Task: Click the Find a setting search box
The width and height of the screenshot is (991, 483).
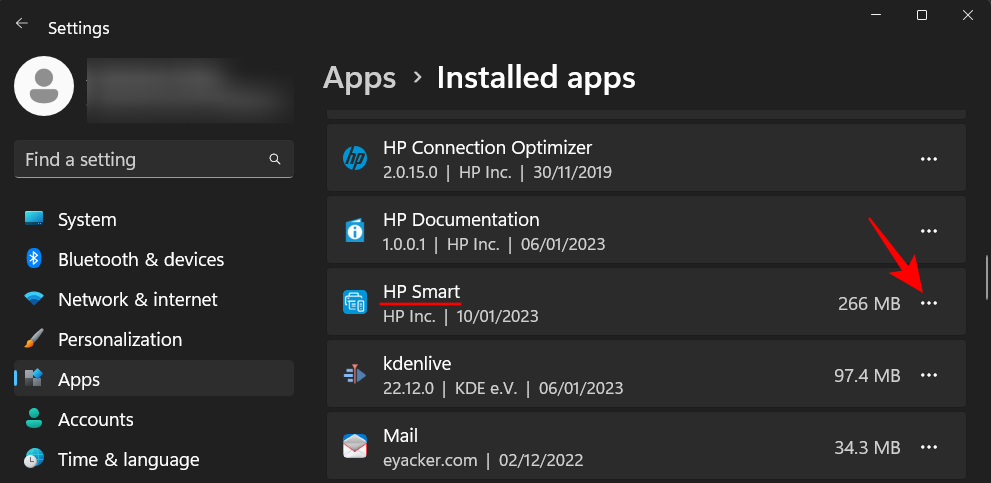Action: (140, 159)
